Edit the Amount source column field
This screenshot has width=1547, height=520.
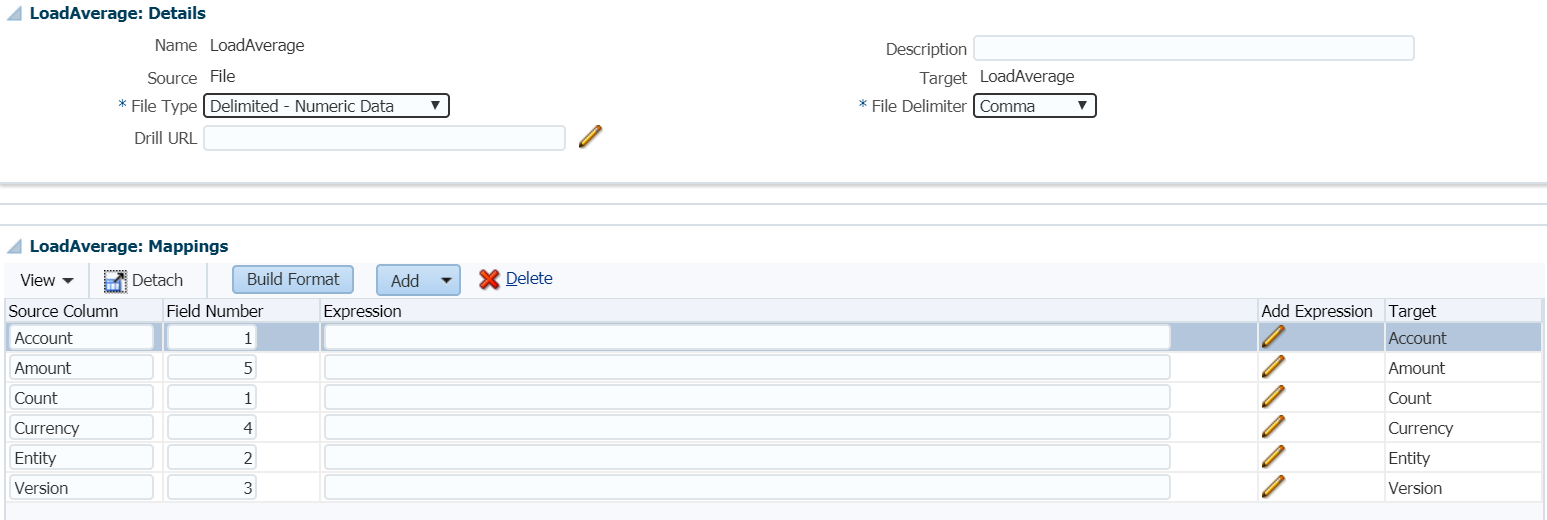(81, 368)
